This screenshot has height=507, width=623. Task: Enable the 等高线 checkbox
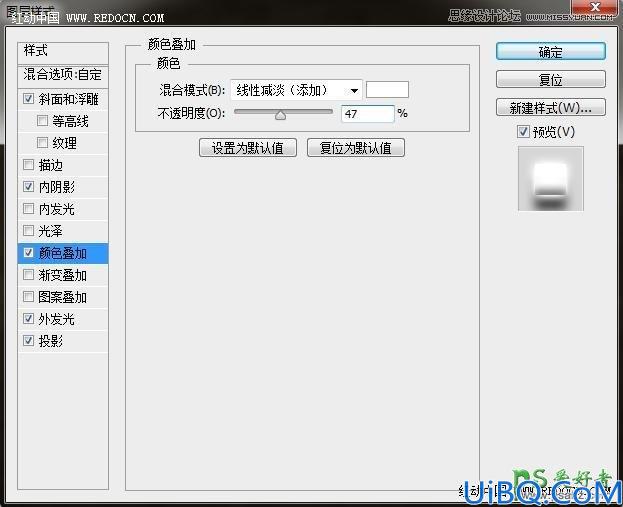pos(42,120)
